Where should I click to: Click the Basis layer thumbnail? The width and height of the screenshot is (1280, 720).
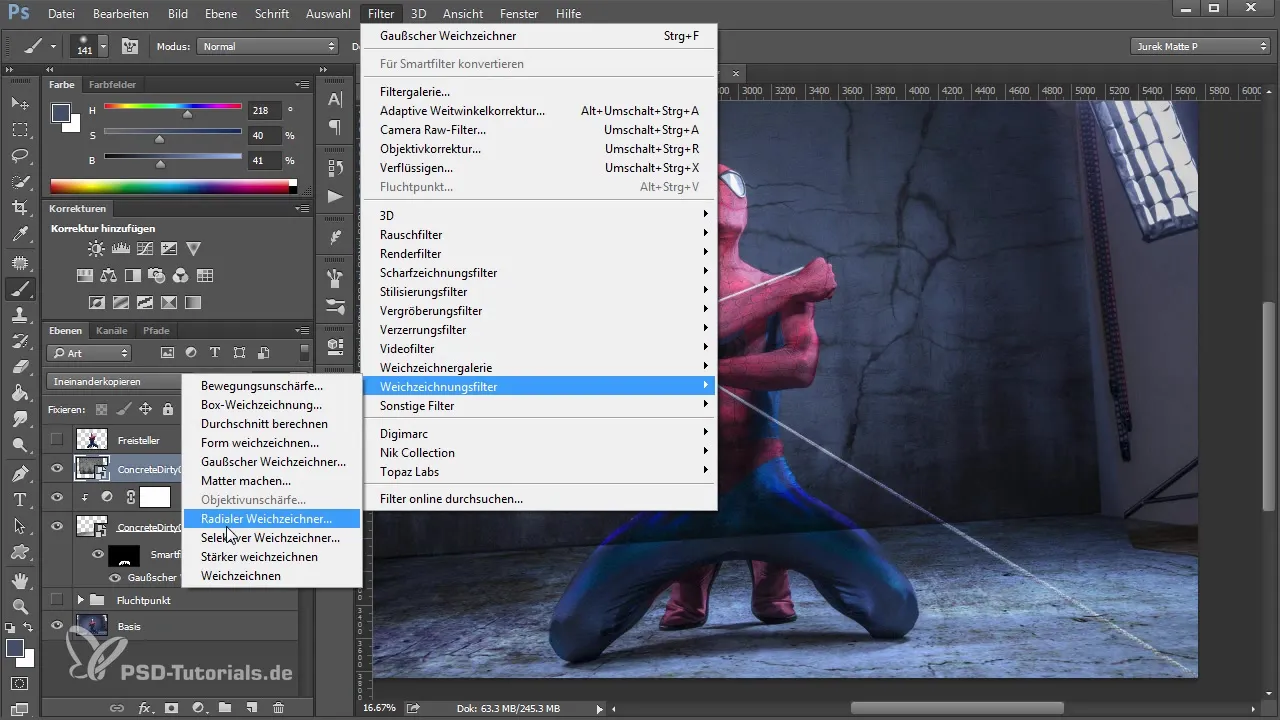pyautogui.click(x=92, y=626)
